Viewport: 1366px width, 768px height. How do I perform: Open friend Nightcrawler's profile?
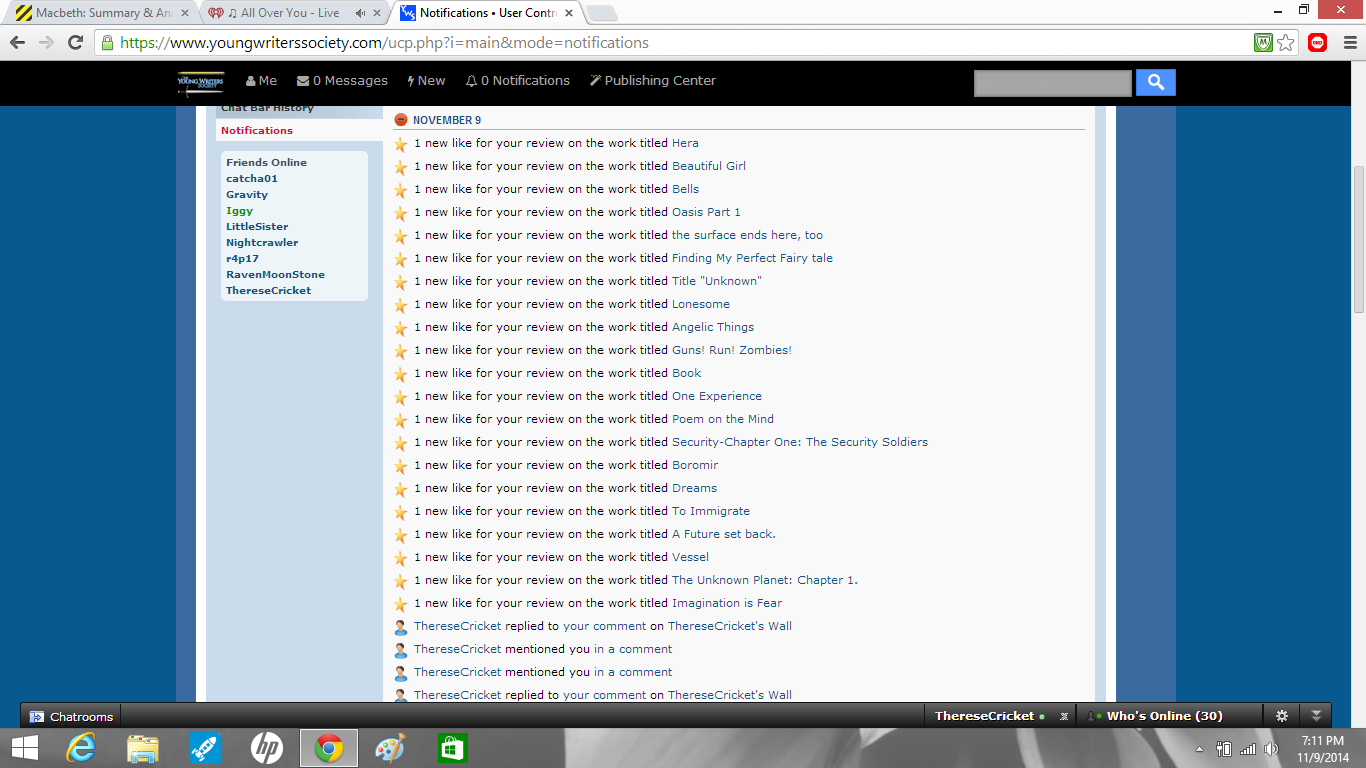(x=262, y=243)
